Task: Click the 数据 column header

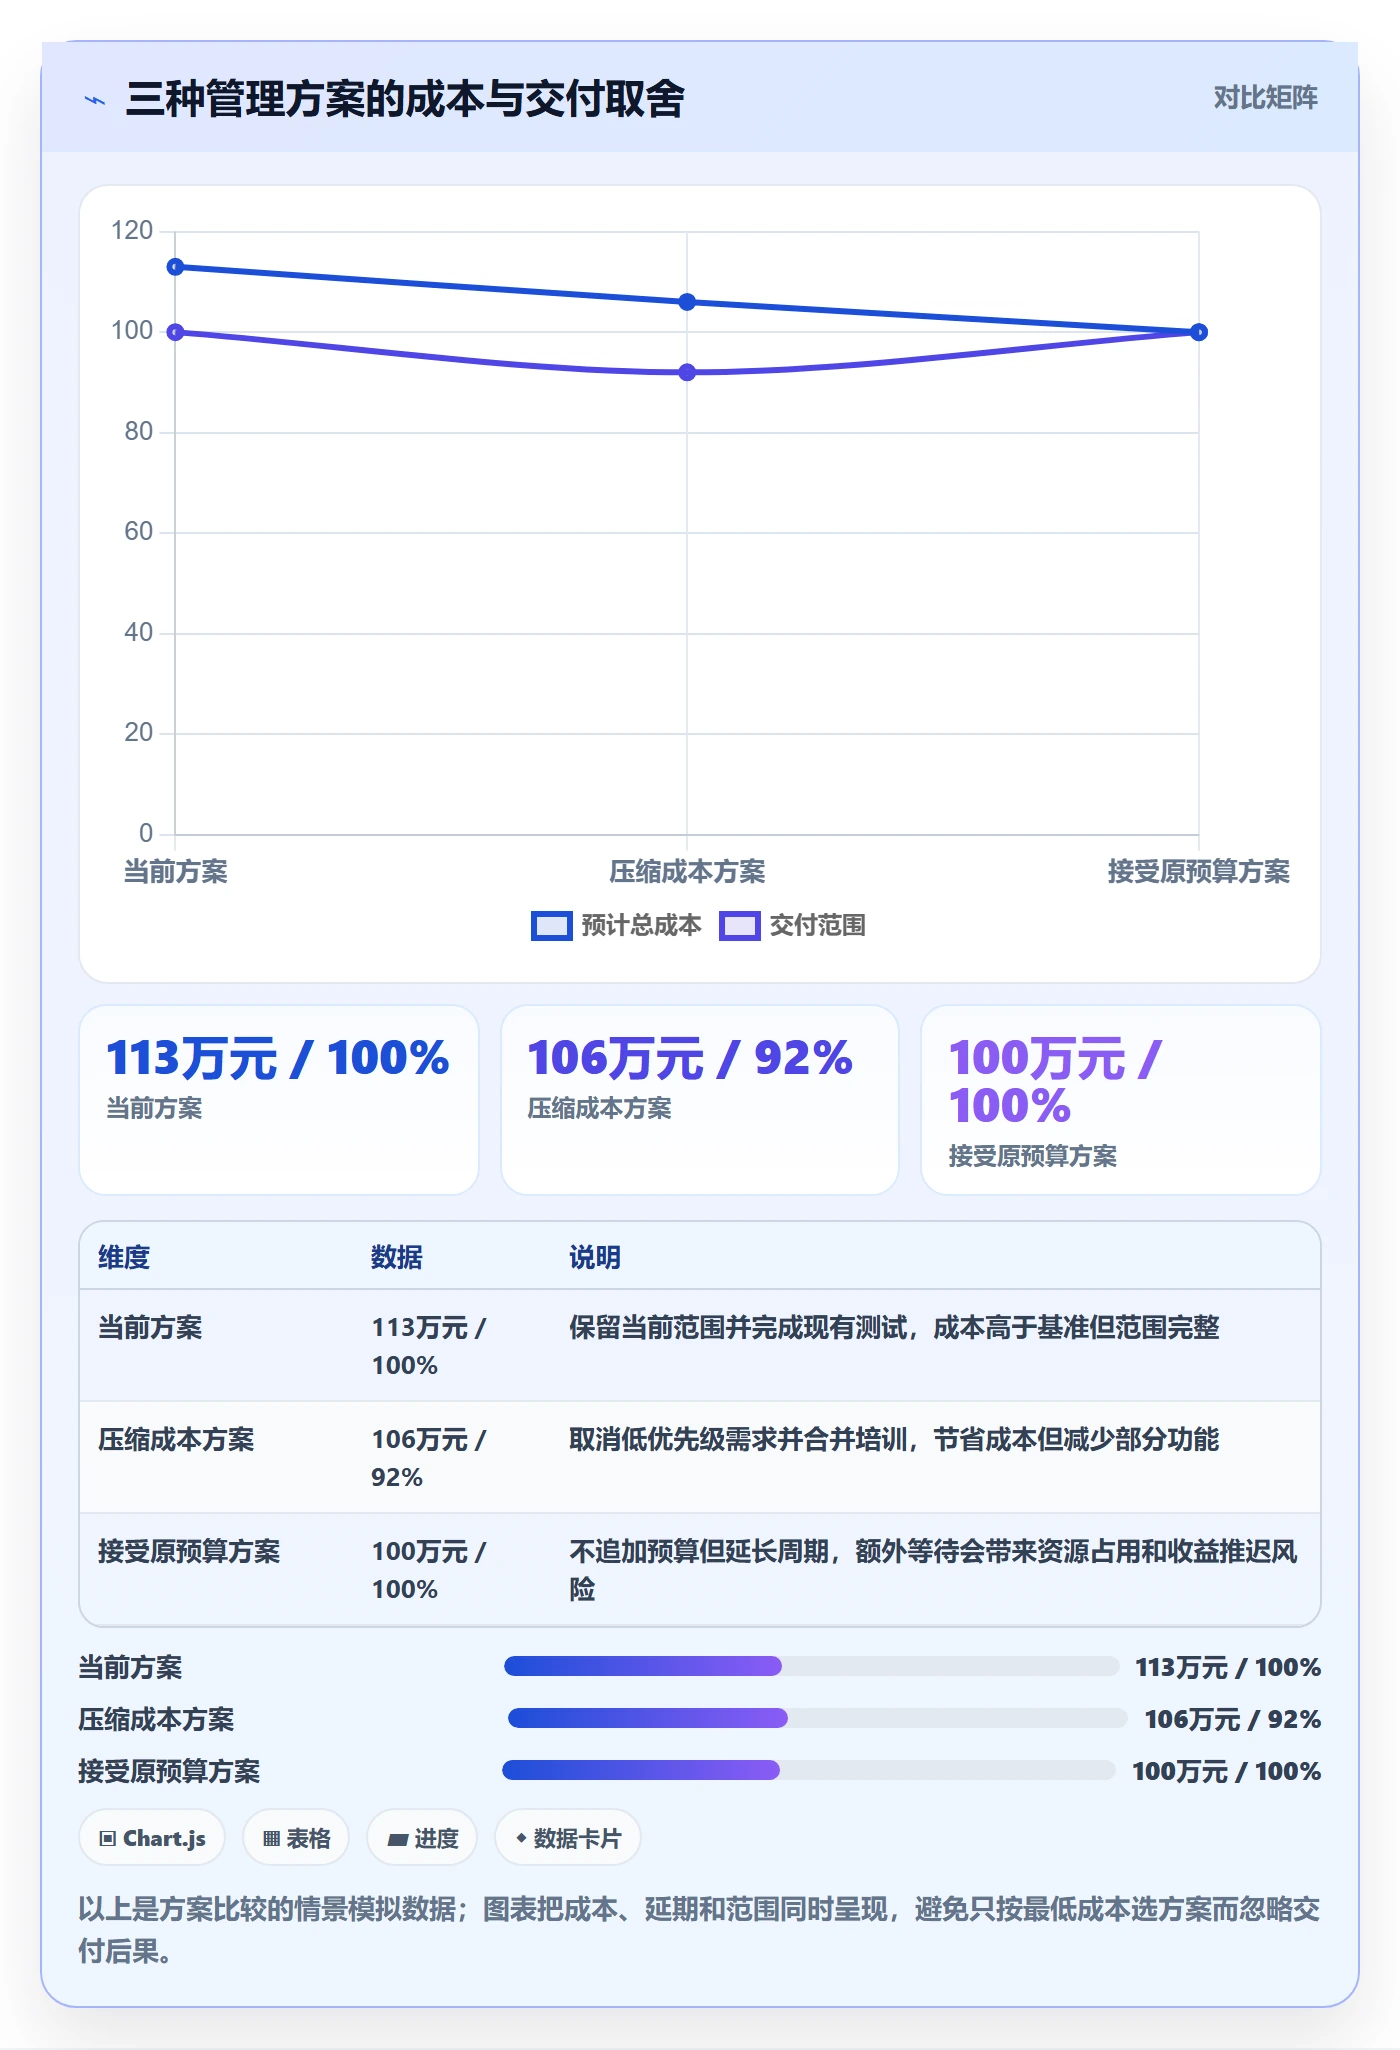Action: (x=397, y=1257)
